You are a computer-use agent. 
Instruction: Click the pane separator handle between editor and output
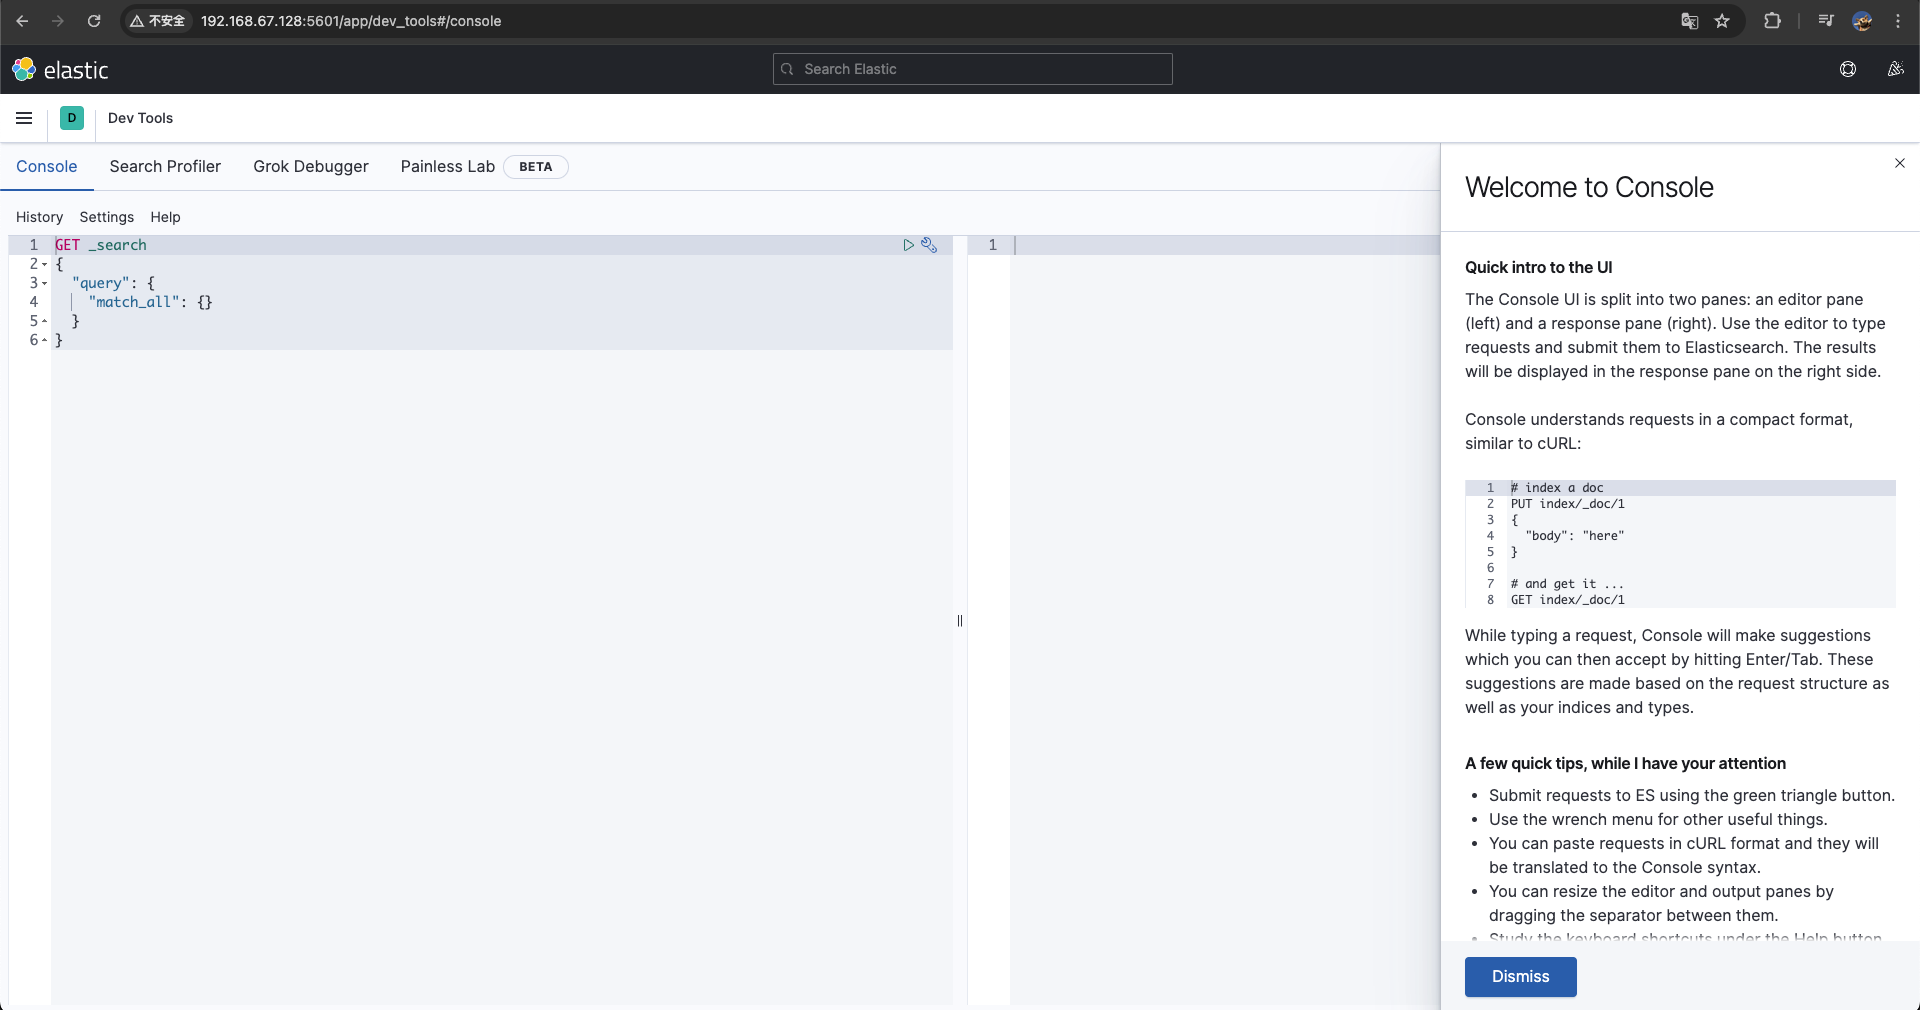click(x=960, y=621)
